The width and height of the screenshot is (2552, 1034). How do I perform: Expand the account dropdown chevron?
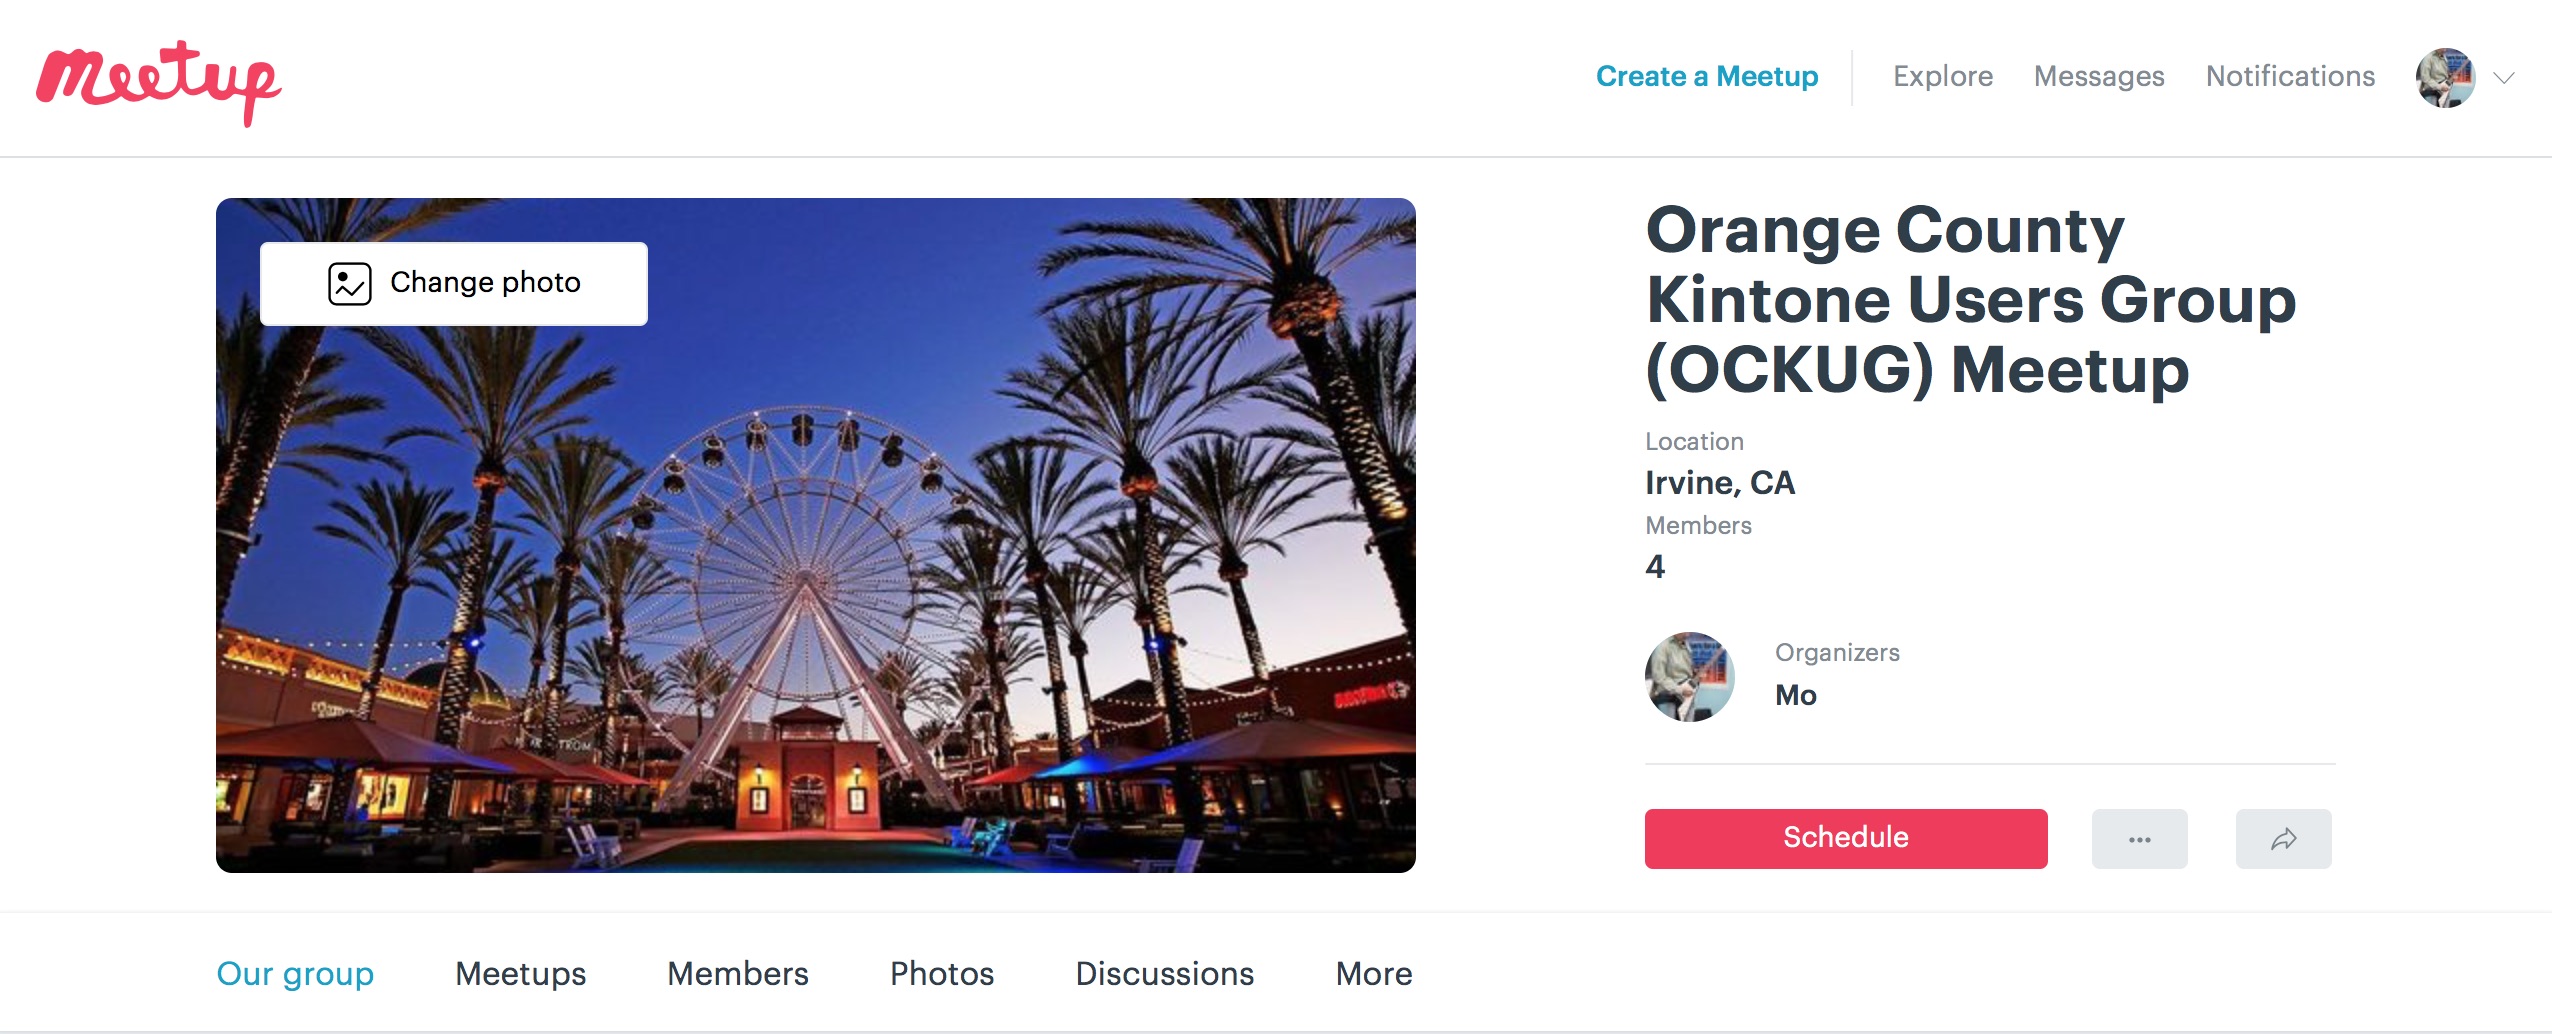(2504, 78)
